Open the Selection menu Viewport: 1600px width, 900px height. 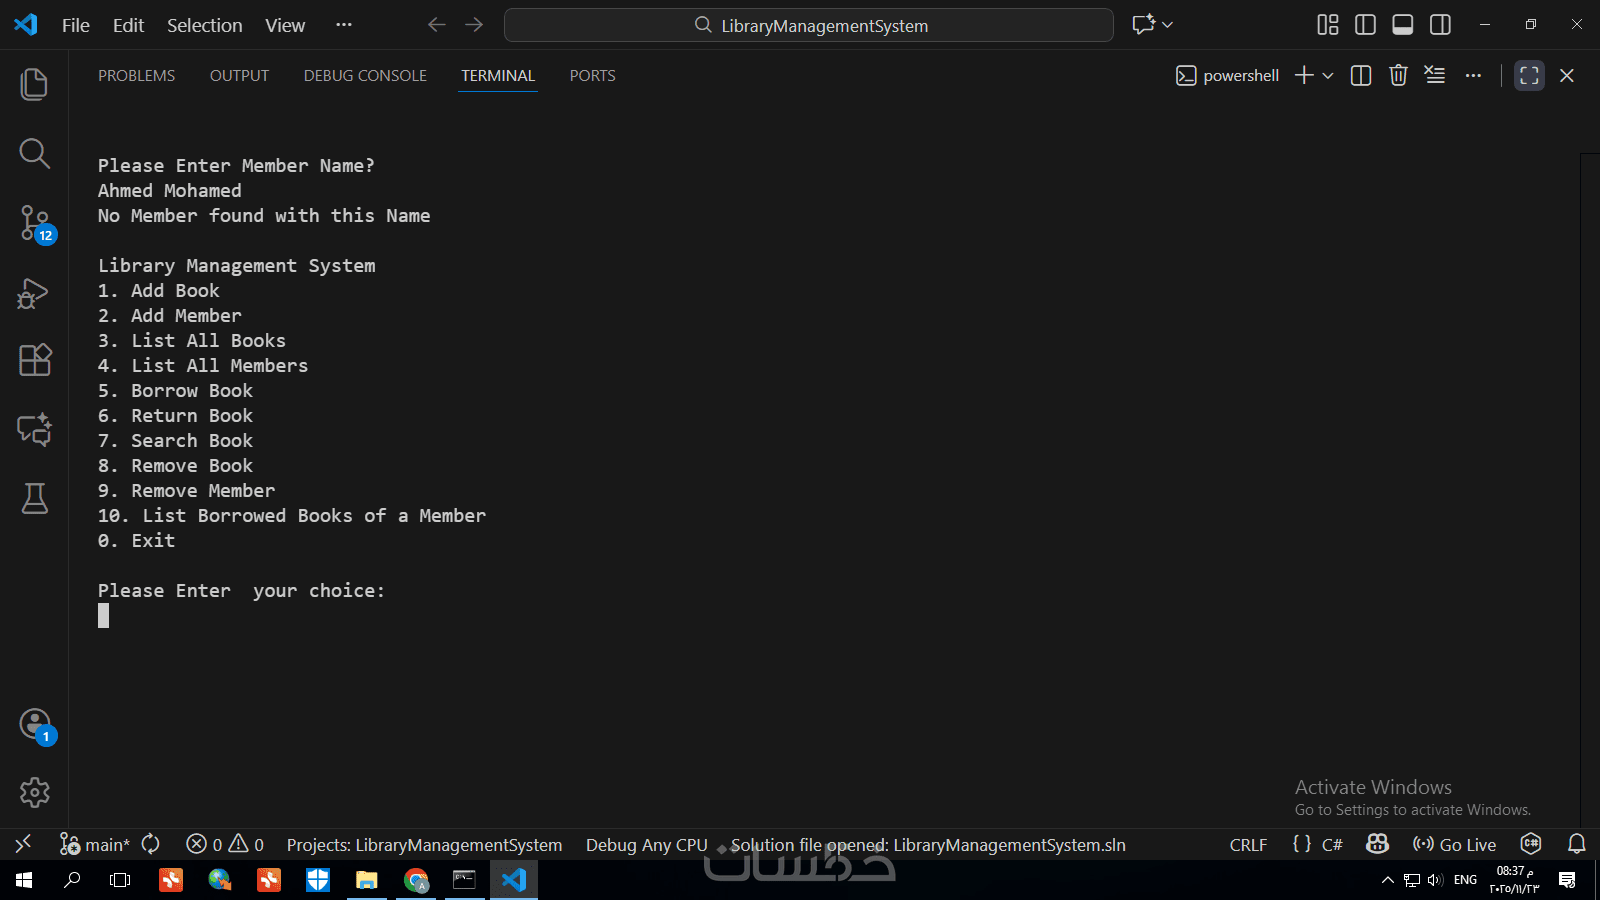coord(204,25)
